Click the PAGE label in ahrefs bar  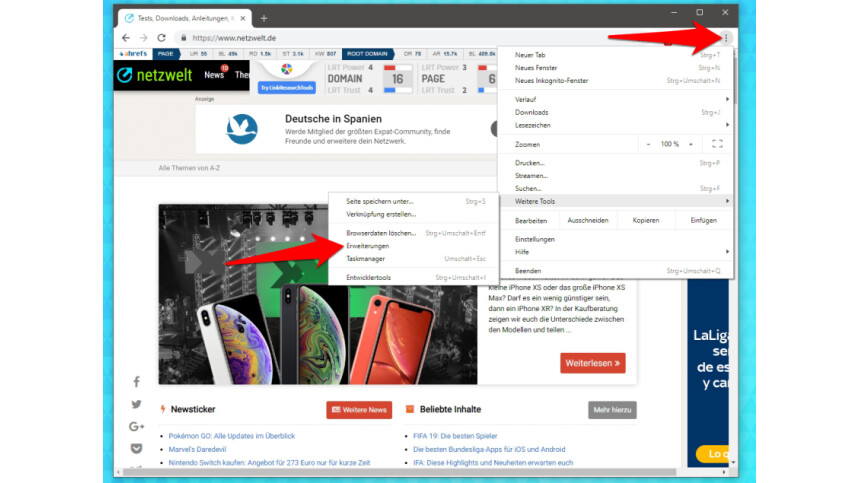(x=165, y=54)
